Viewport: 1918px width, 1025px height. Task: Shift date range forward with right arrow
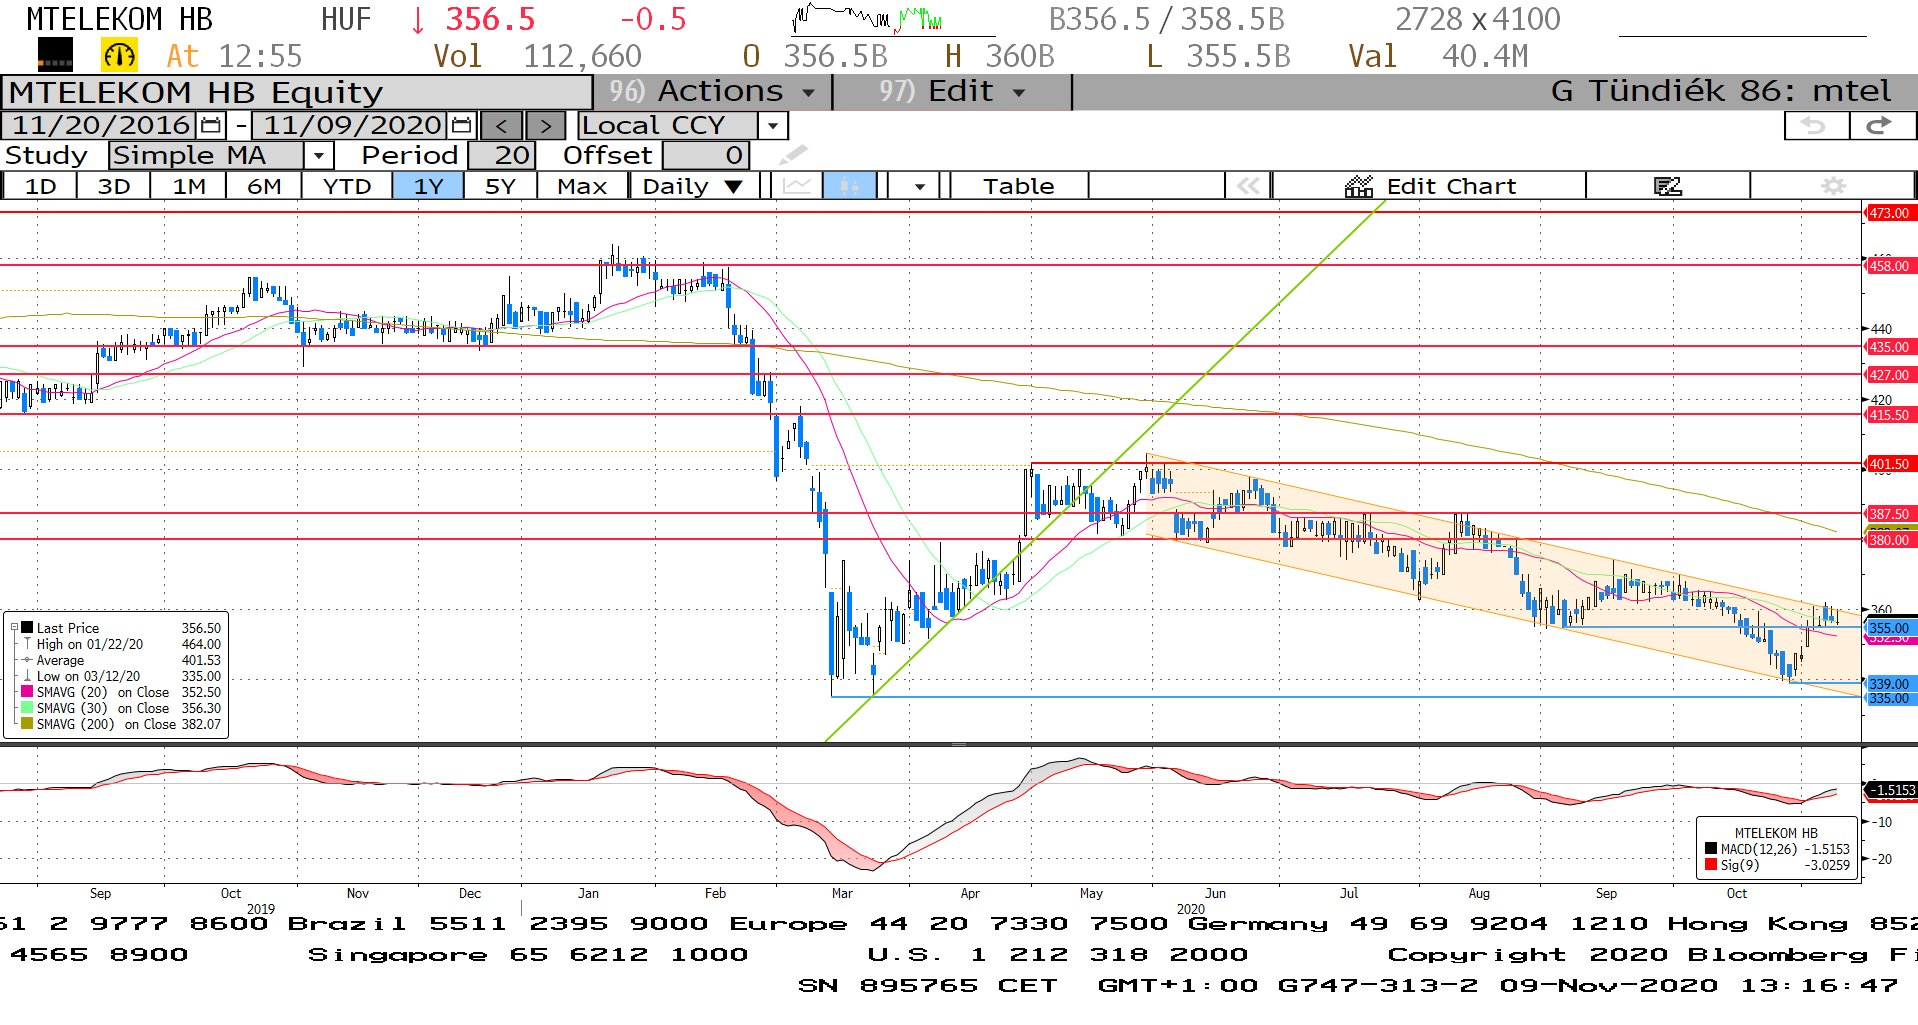545,126
